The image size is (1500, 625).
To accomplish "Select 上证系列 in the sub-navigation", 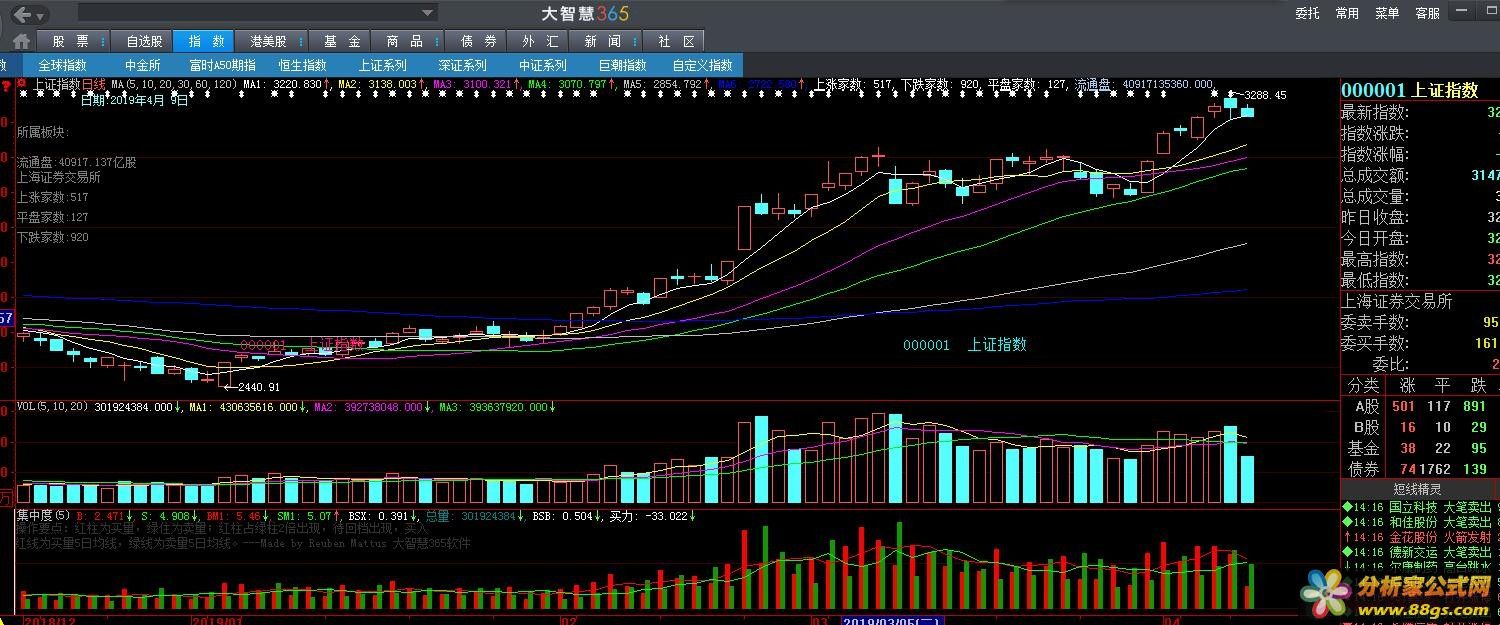I will pos(382,65).
